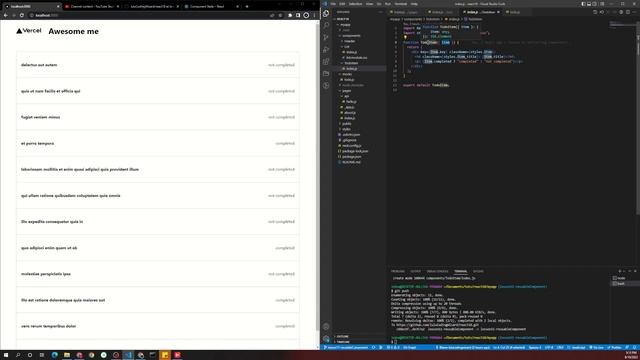Click the 'et porro tempora' todo row

(x=158, y=143)
